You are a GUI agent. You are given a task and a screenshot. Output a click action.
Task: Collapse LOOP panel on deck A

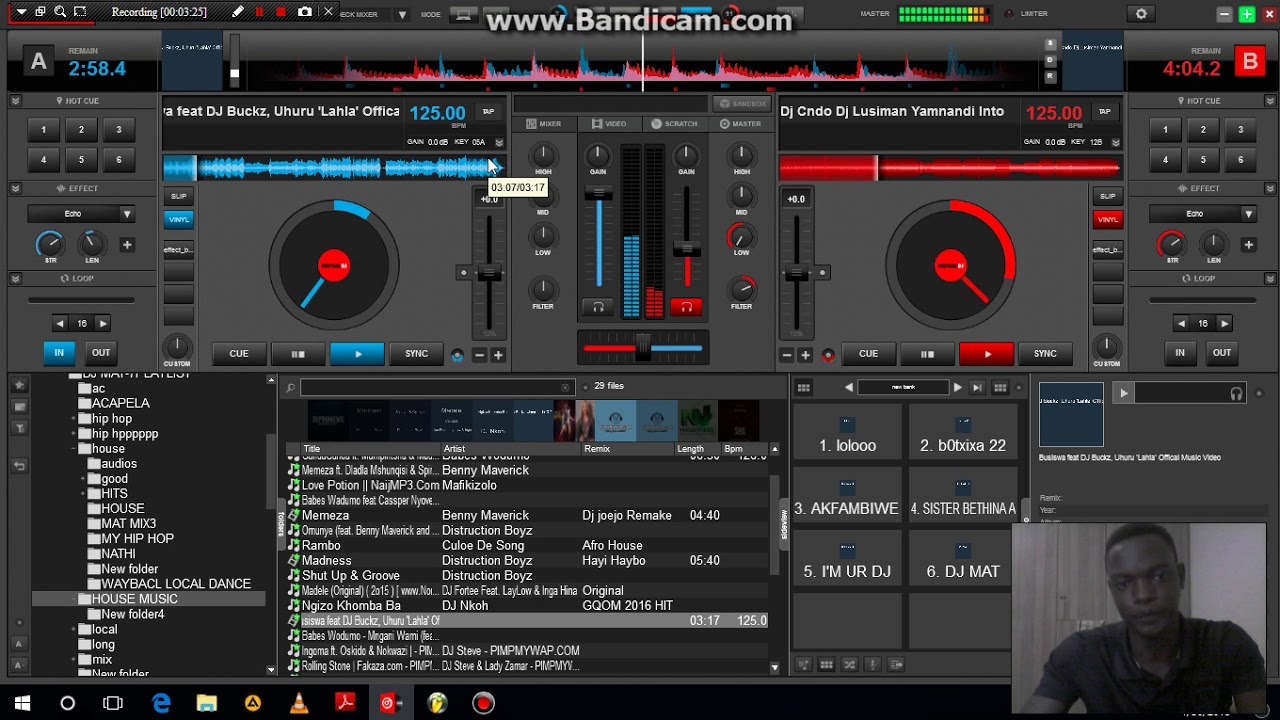click(x=15, y=278)
